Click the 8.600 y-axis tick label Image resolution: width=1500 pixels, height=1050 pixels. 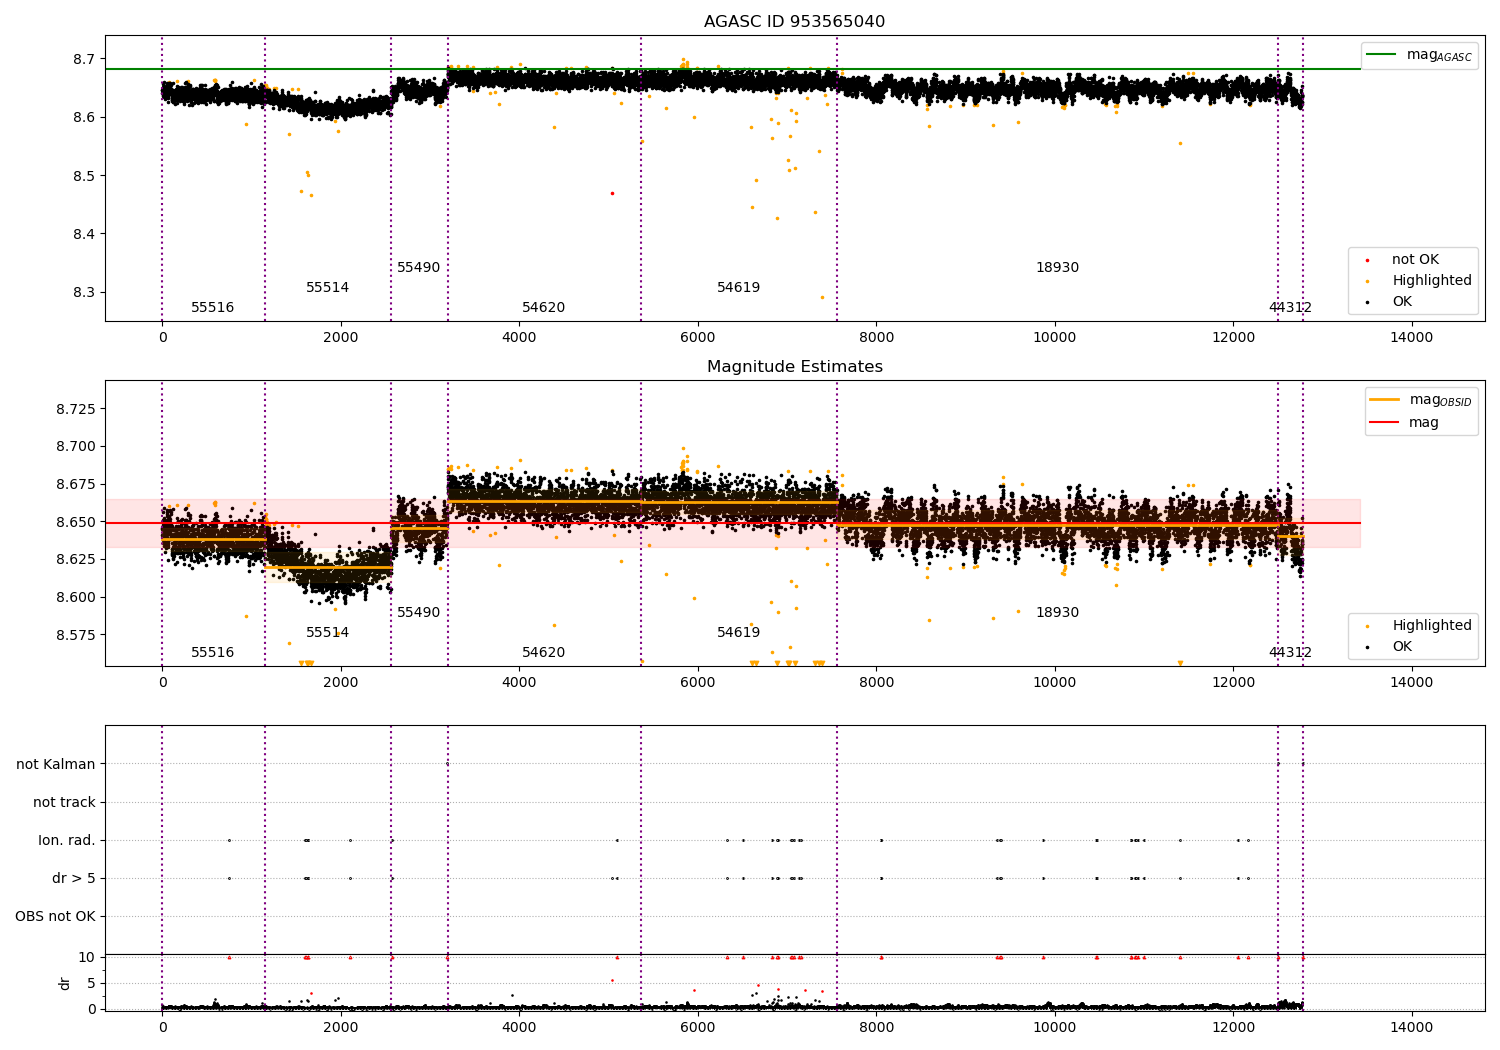click(75, 598)
